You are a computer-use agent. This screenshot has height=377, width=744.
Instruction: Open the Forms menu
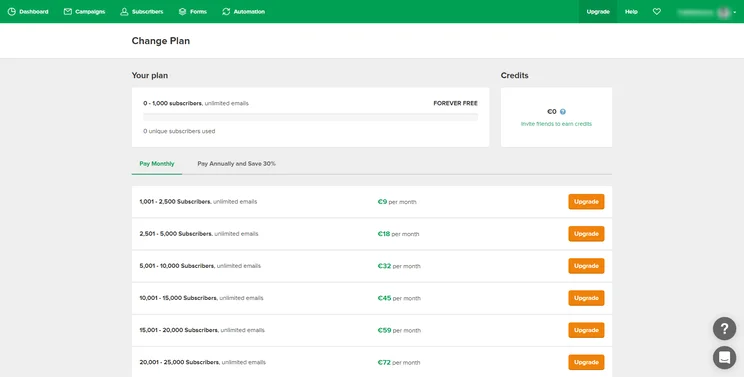tap(193, 11)
